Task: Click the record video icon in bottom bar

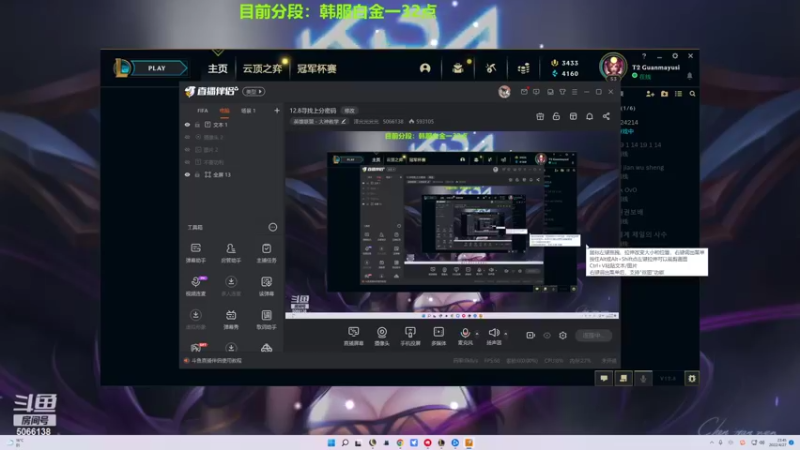Action: [x=531, y=335]
